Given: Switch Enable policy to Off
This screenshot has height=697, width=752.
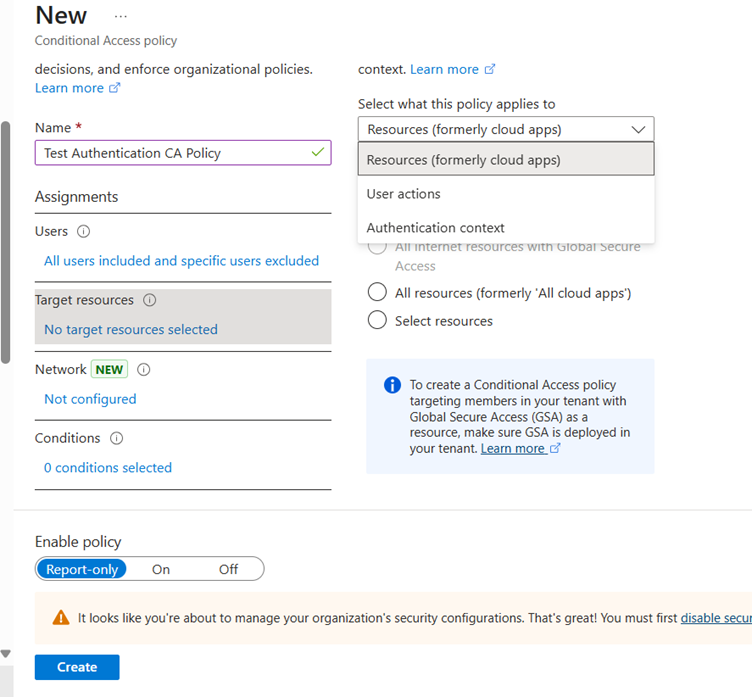Looking at the screenshot, I should pos(228,569).
